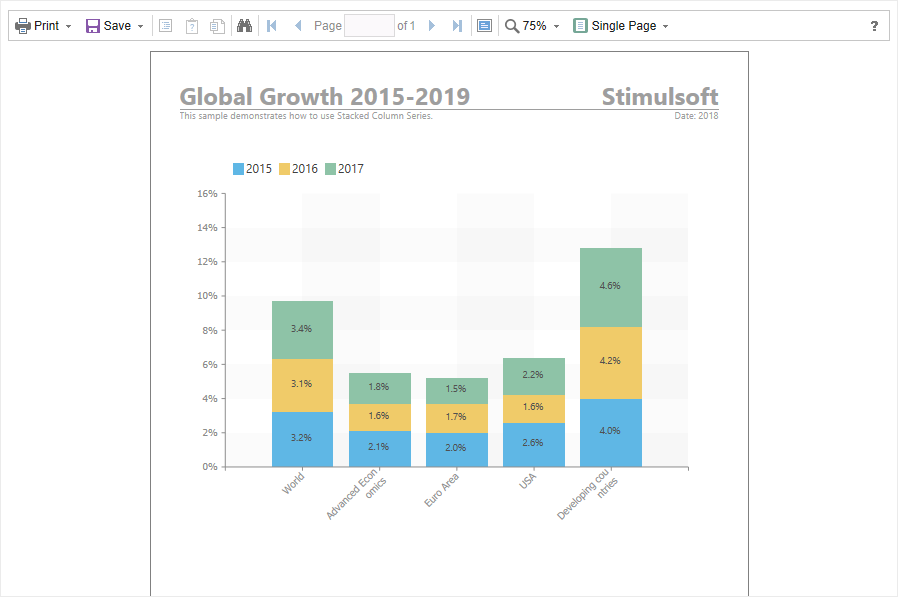Toggle the 2017 legend entry
898x597 pixels.
pos(344,169)
